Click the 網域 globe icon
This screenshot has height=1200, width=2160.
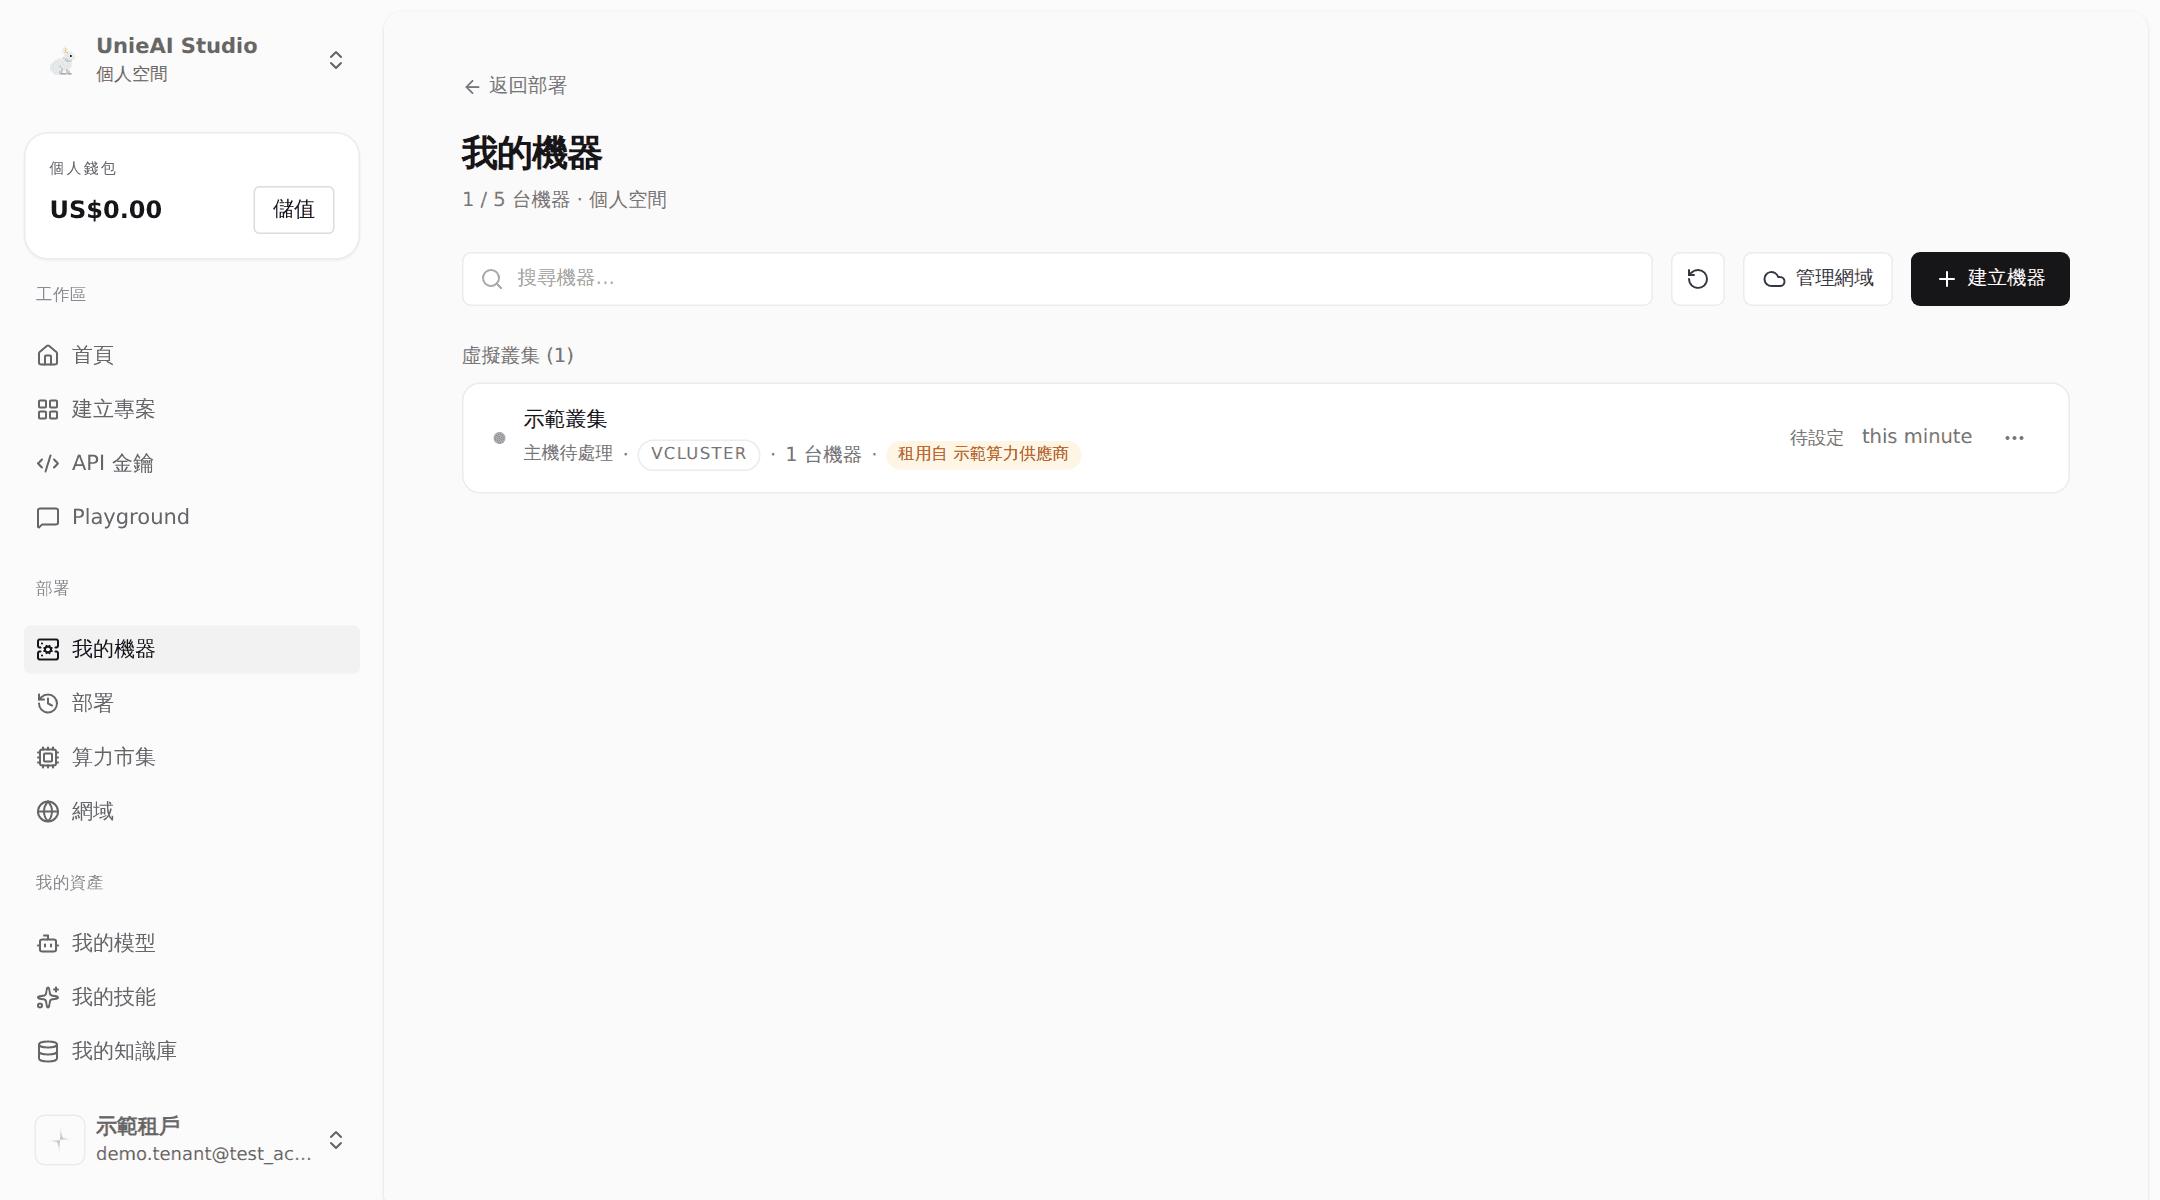48,811
